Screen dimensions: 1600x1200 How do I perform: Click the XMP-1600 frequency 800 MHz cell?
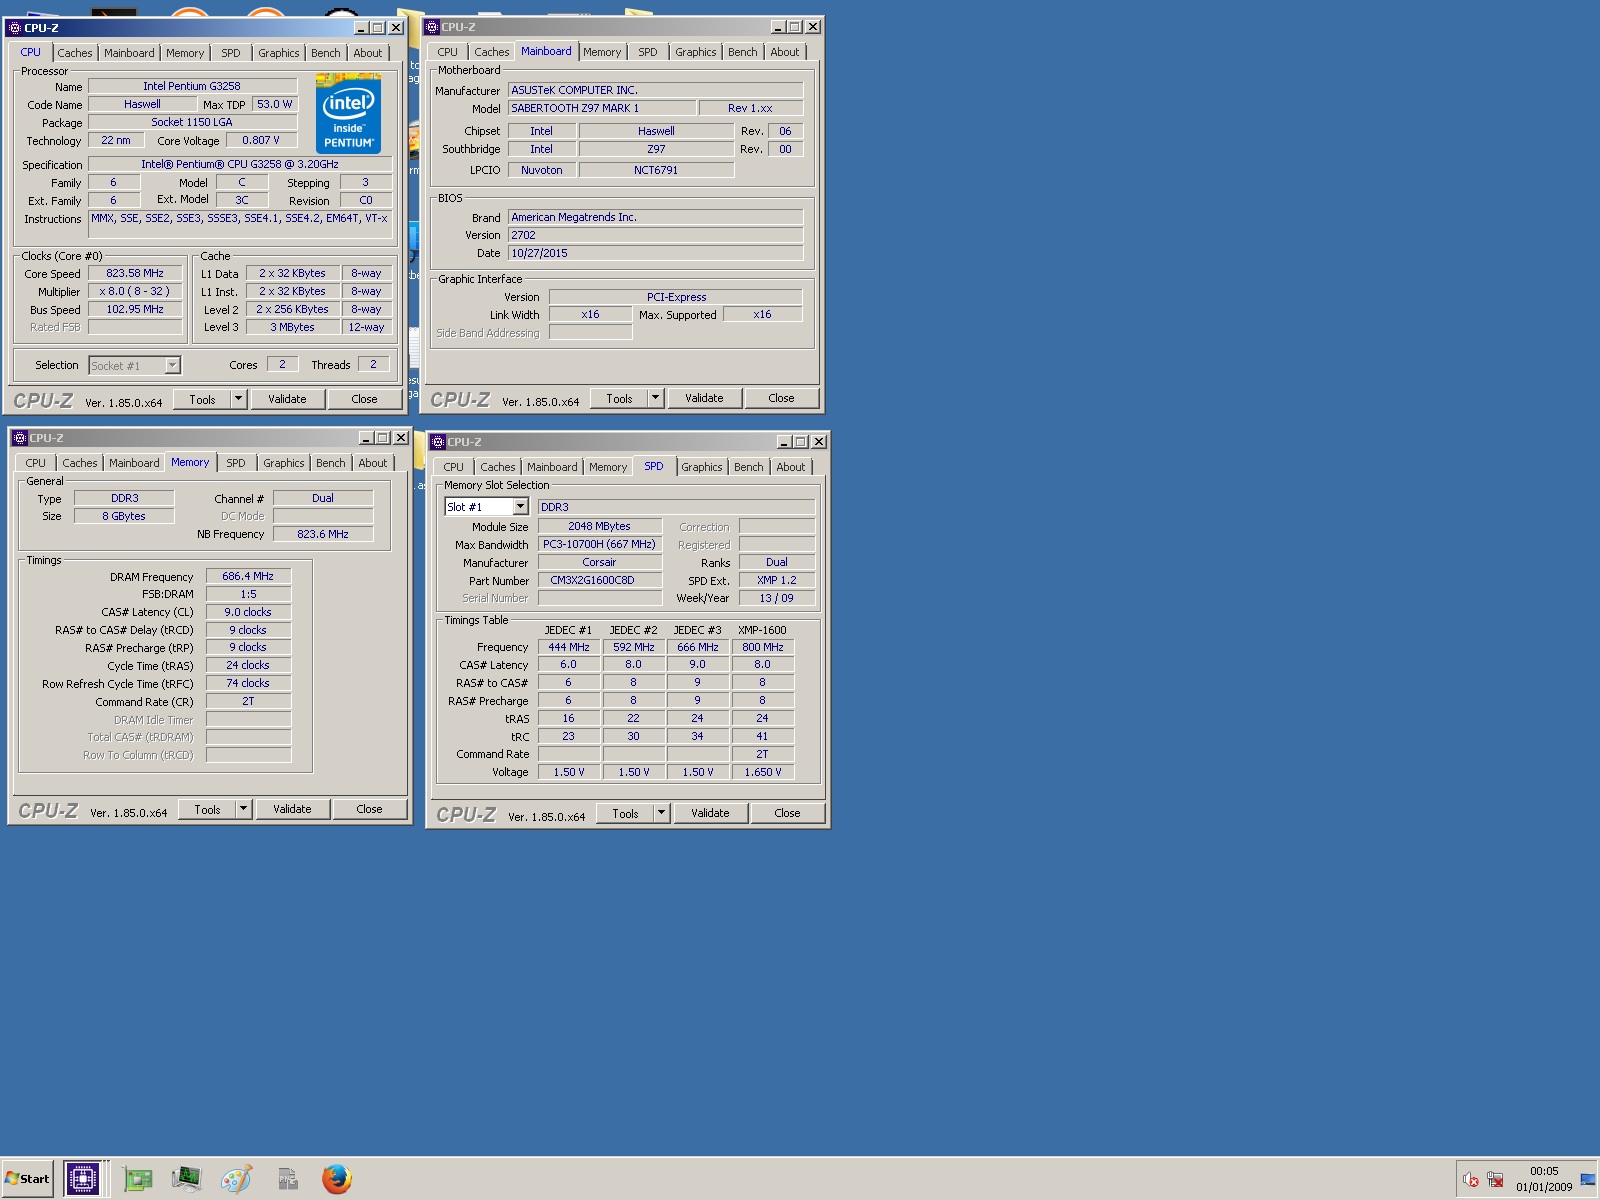tap(762, 647)
